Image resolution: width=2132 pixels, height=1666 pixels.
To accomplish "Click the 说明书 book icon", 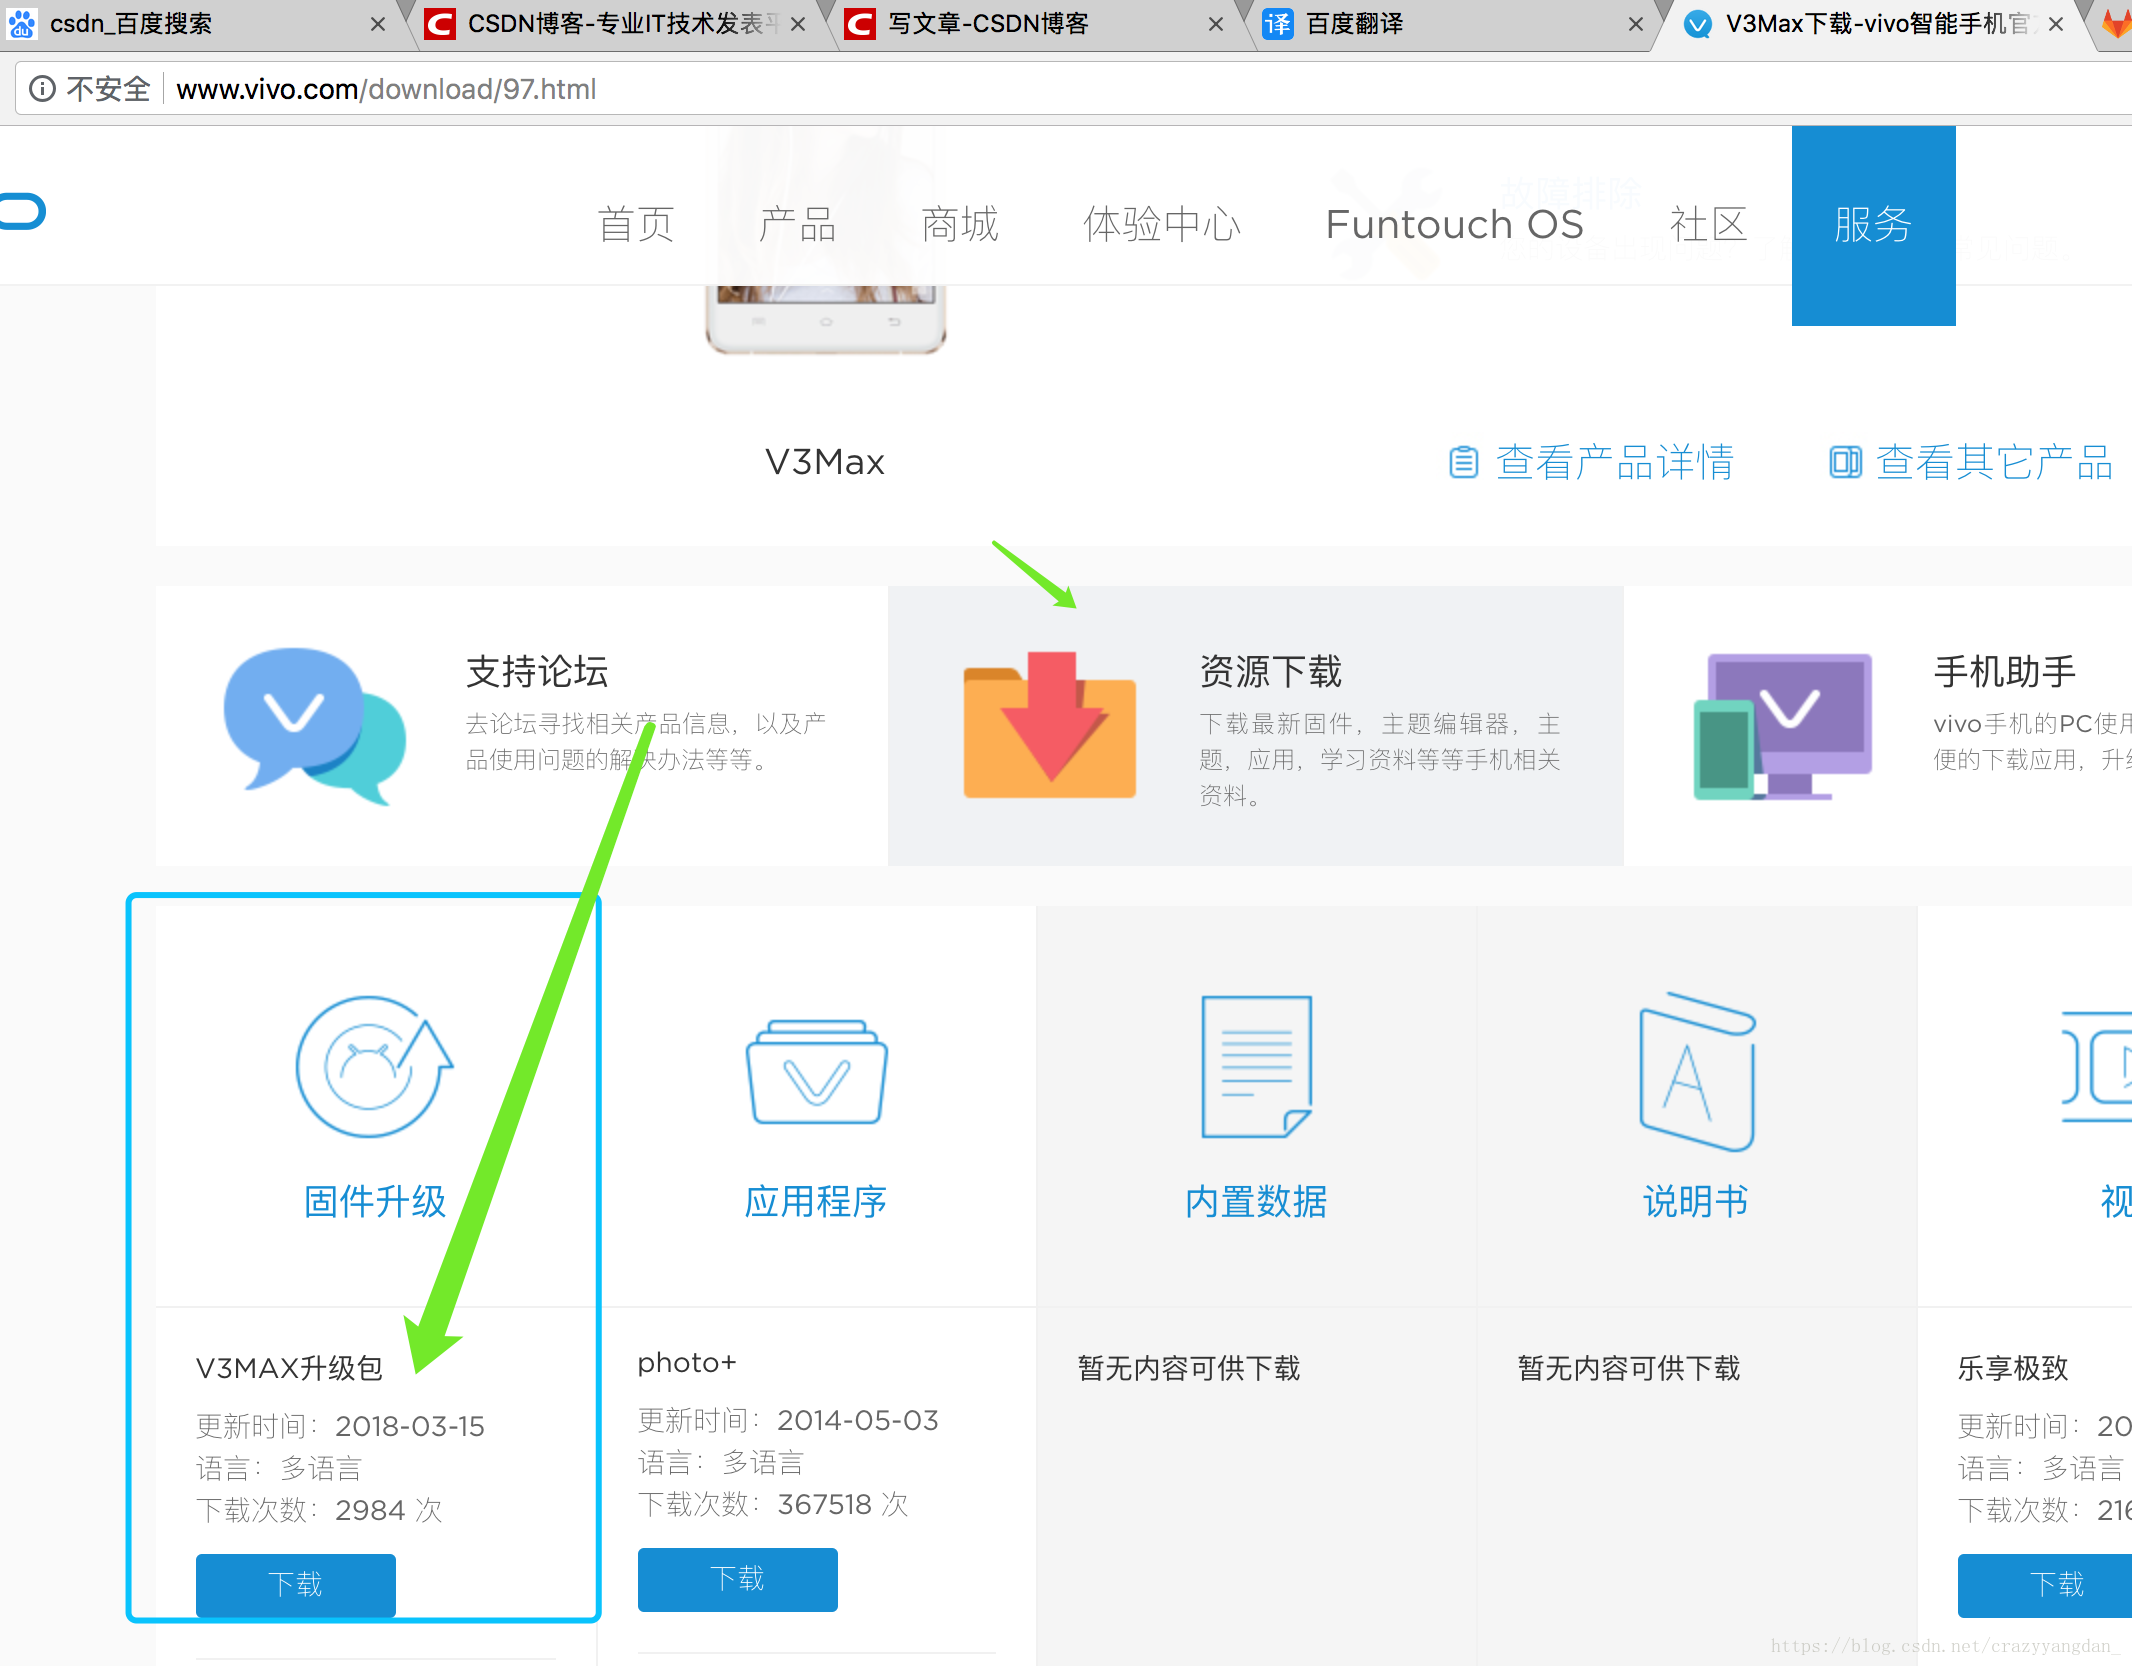I will 1697,1070.
